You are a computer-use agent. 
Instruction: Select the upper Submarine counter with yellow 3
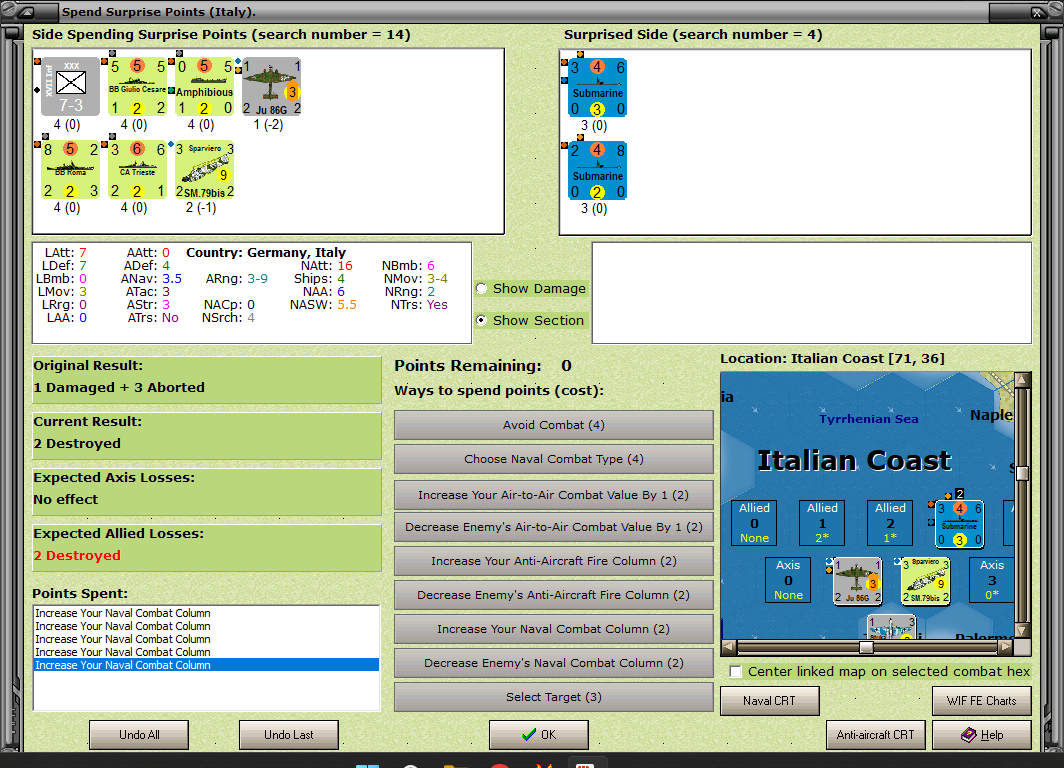coord(597,88)
